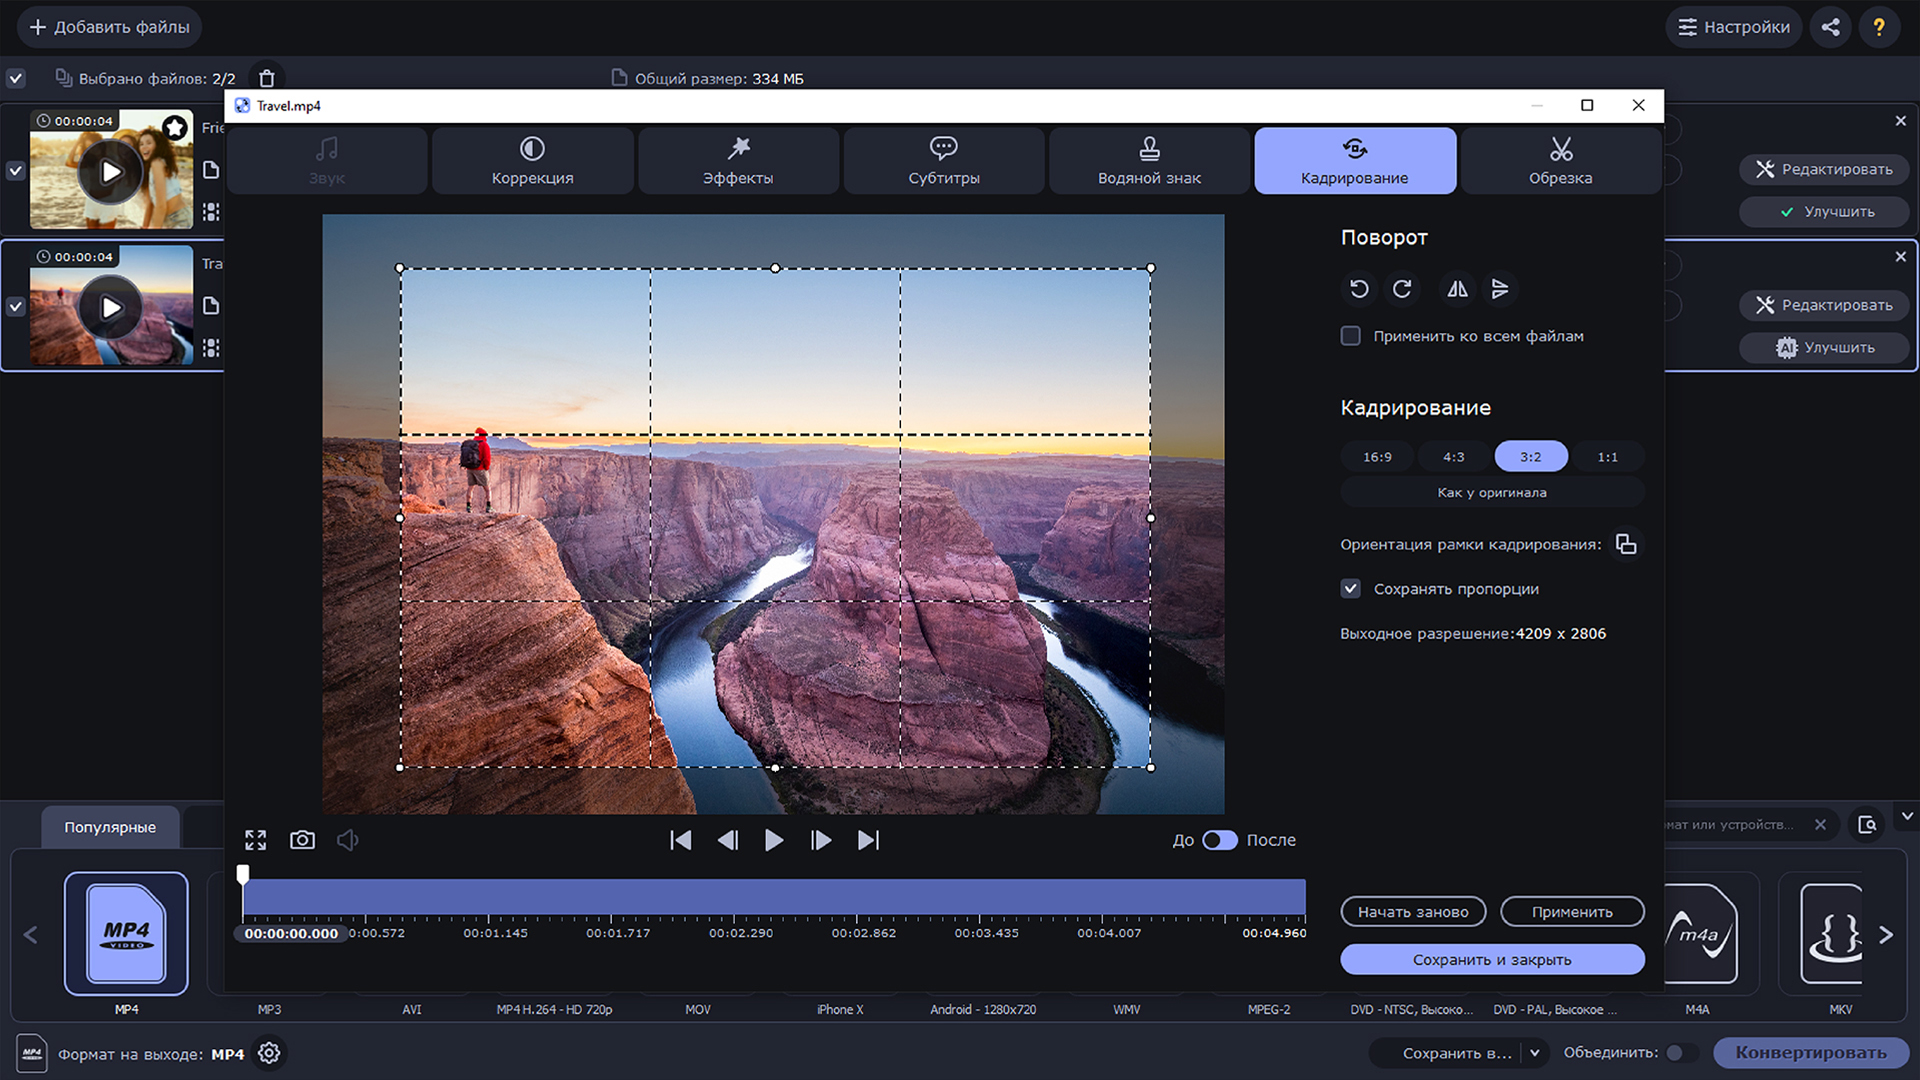Click Применить to apply changes
This screenshot has width=1920, height=1080.
(x=1572, y=911)
